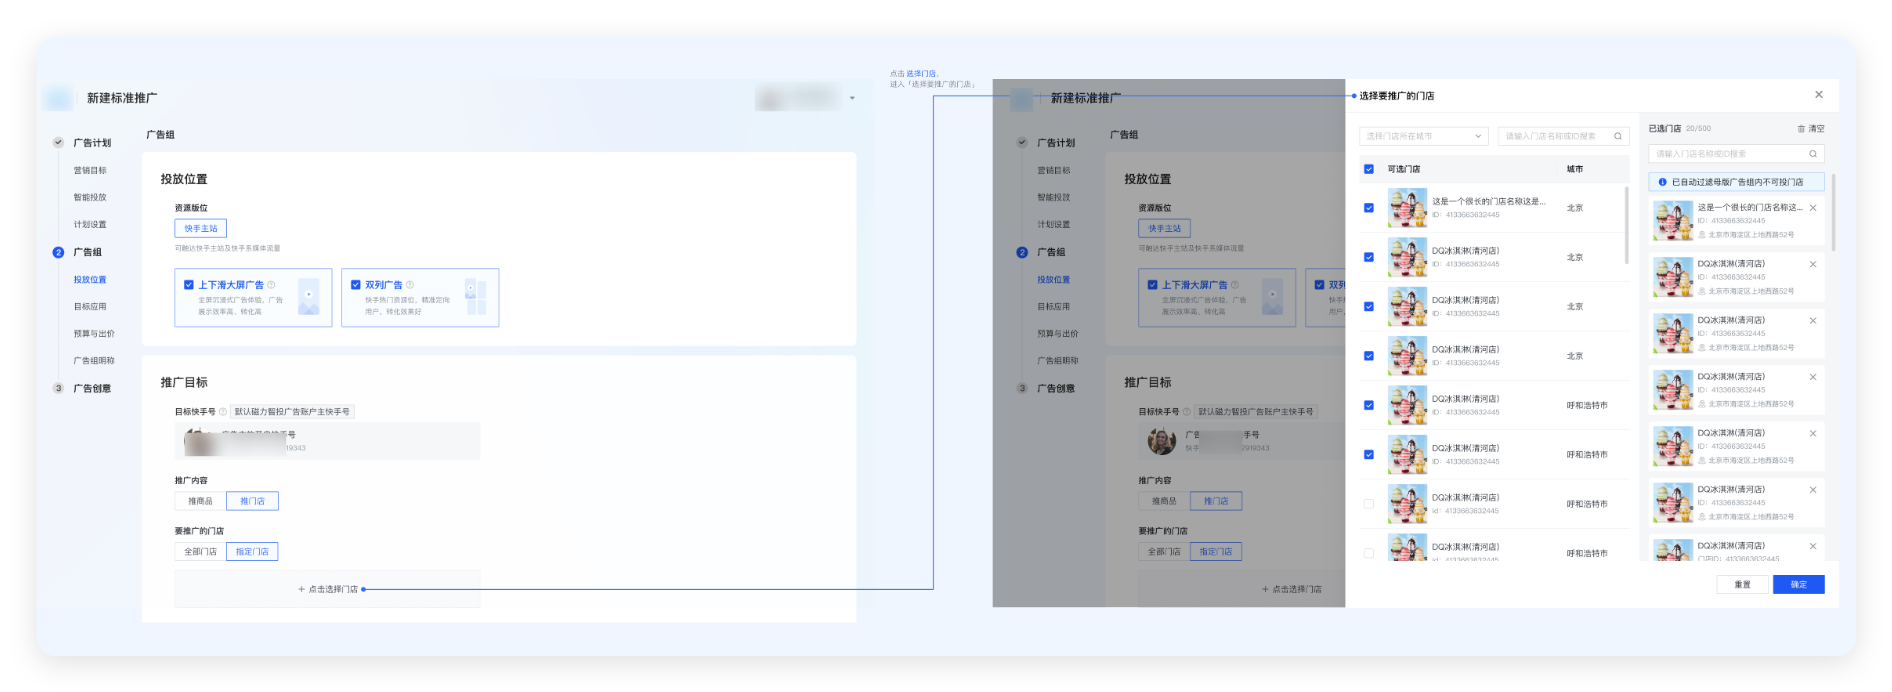Remove the first selected store with its X icon

point(1813,208)
